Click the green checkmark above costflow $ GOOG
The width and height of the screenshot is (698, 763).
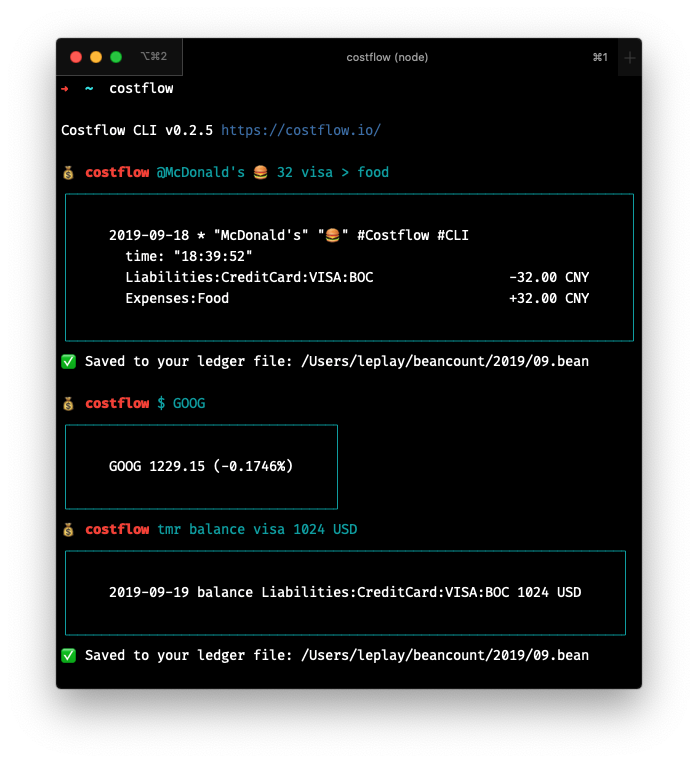pyautogui.click(x=69, y=362)
